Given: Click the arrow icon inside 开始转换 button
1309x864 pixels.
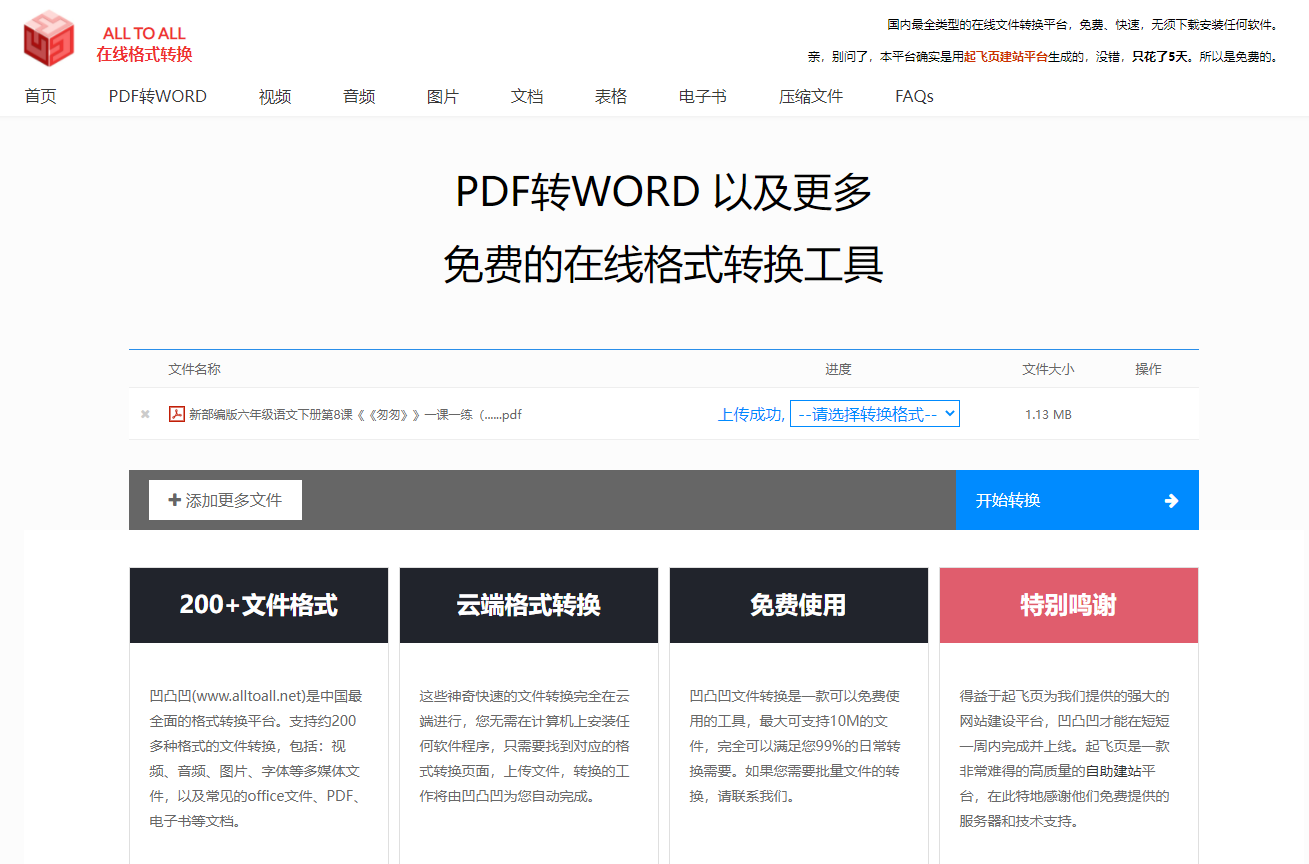Looking at the screenshot, I should [x=1171, y=500].
